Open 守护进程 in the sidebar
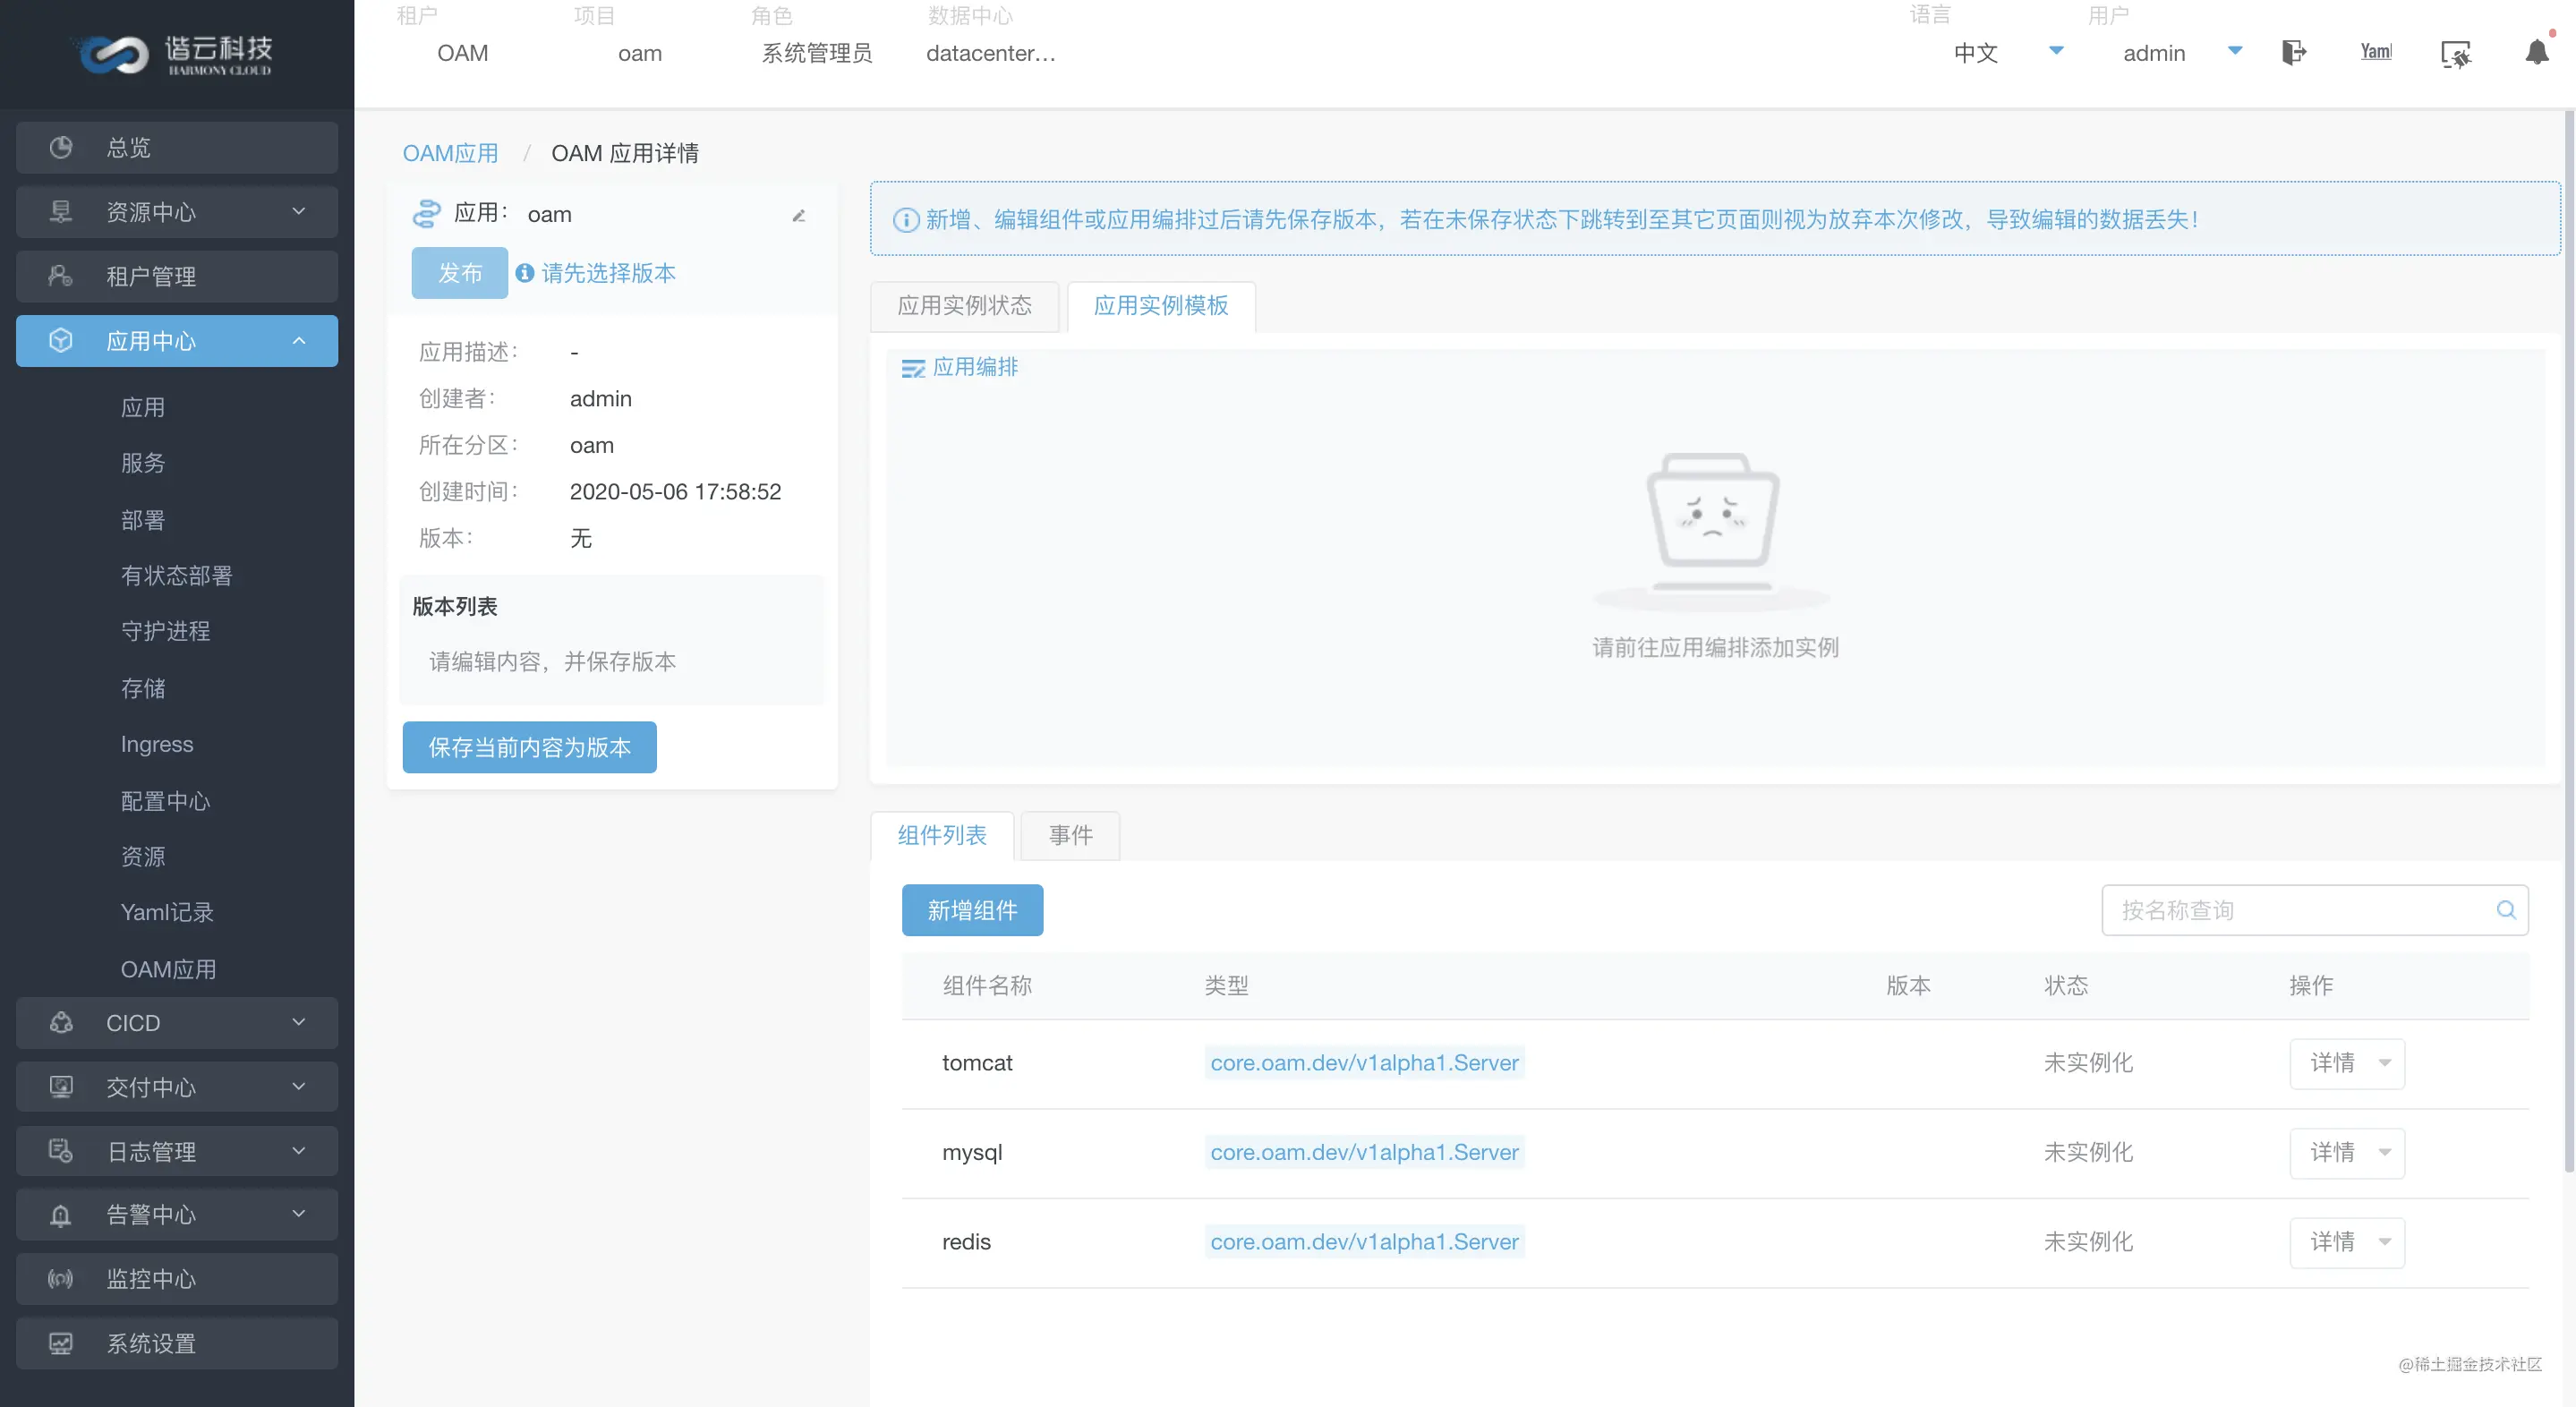This screenshot has height=1407, width=2576. click(x=166, y=632)
